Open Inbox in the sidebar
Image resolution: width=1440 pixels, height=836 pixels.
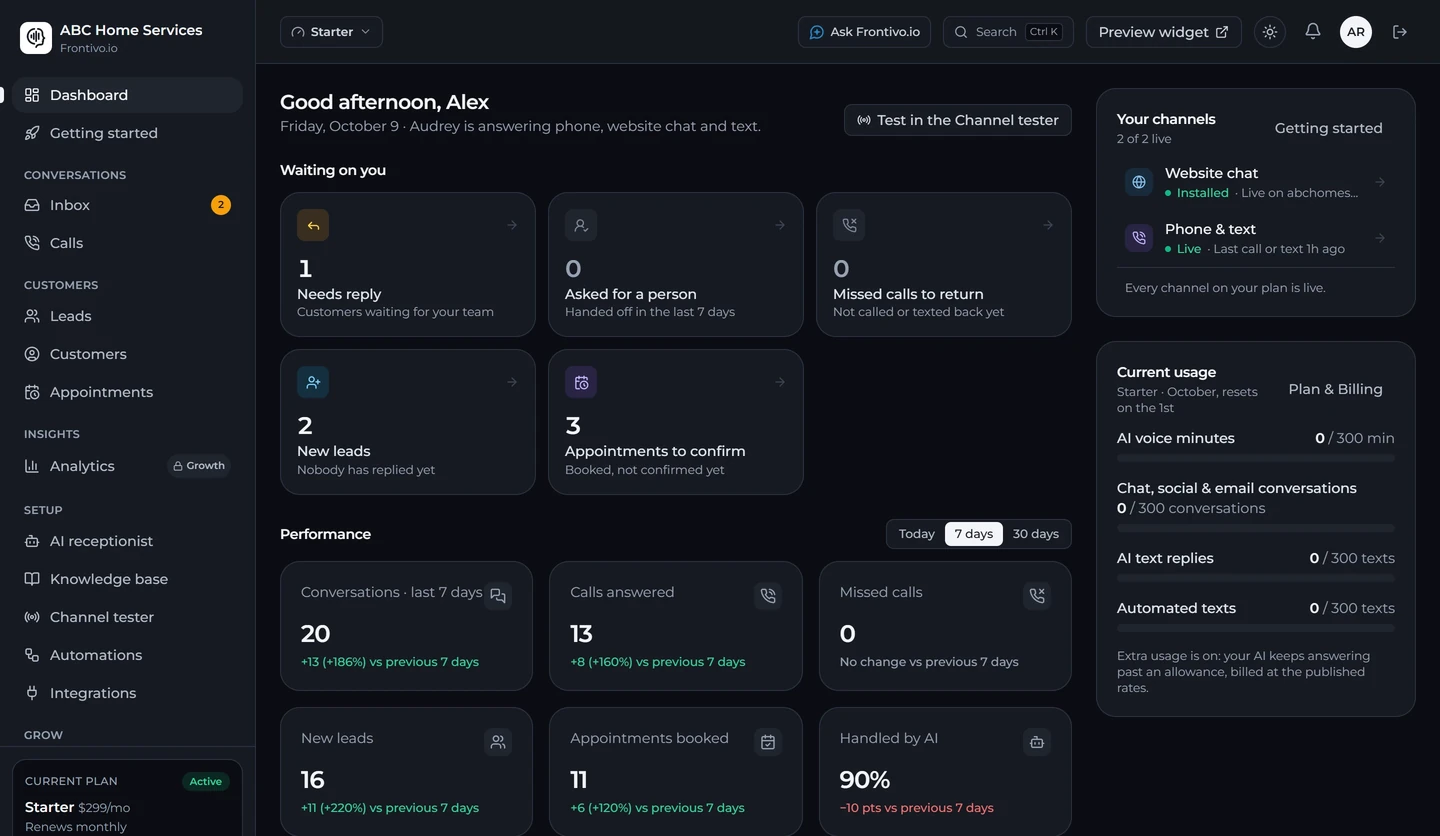pyautogui.click(x=128, y=205)
